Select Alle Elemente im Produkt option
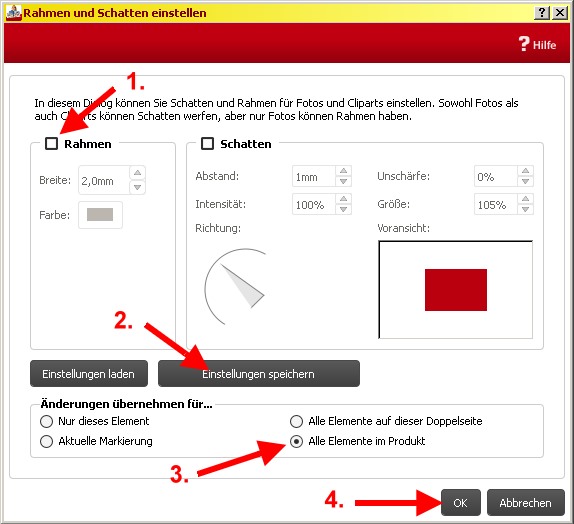The image size is (574, 524). [296, 442]
